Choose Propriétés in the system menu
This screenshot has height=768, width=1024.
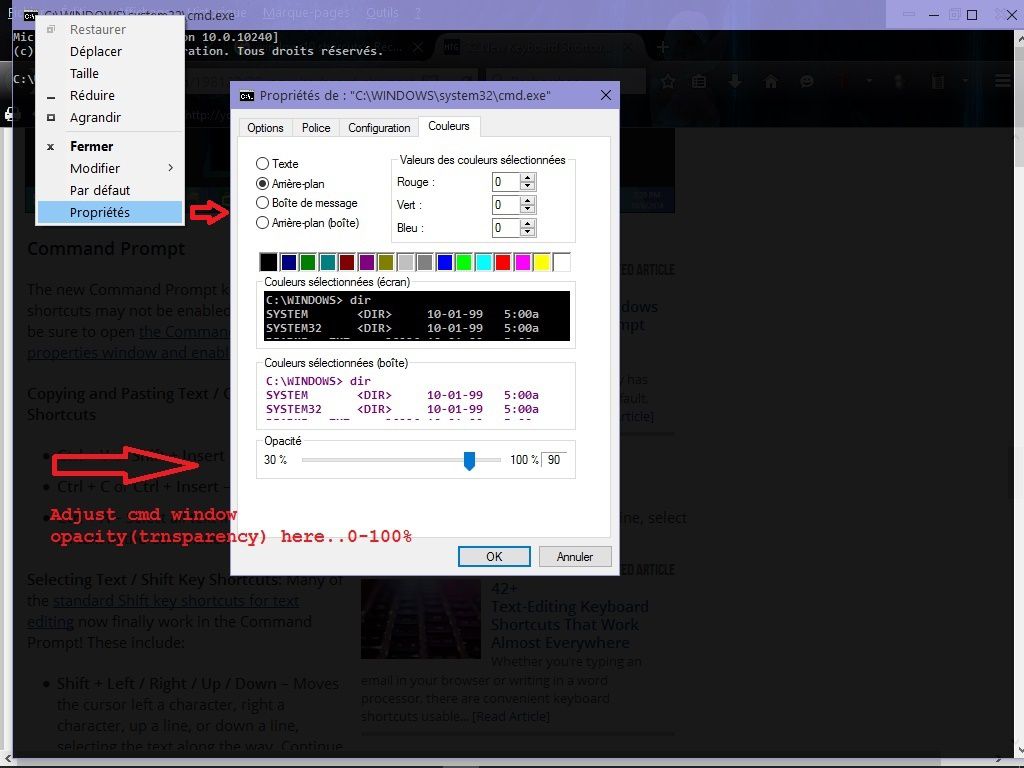110,212
